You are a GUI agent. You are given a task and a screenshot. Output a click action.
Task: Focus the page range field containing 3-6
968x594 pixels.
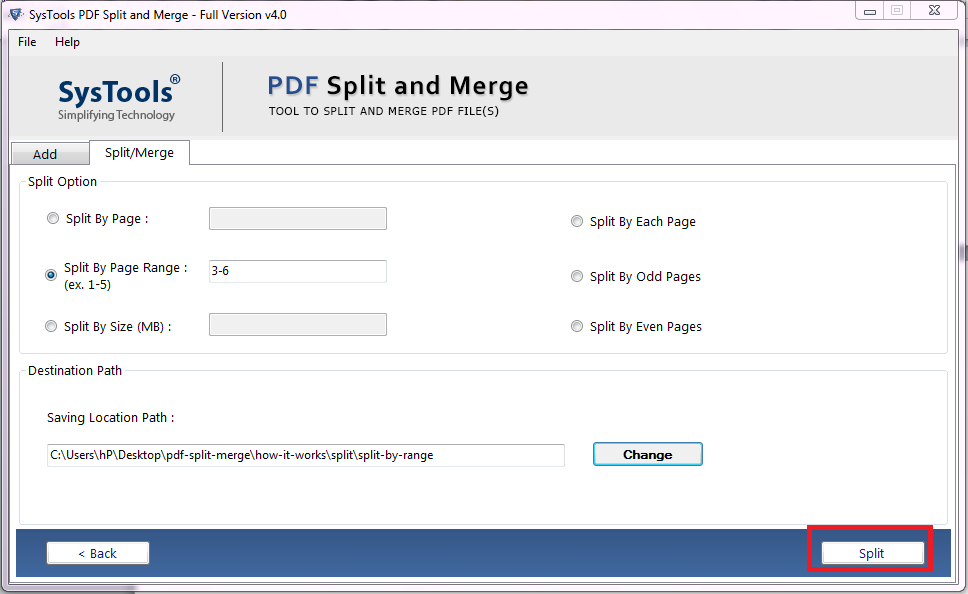[x=298, y=271]
